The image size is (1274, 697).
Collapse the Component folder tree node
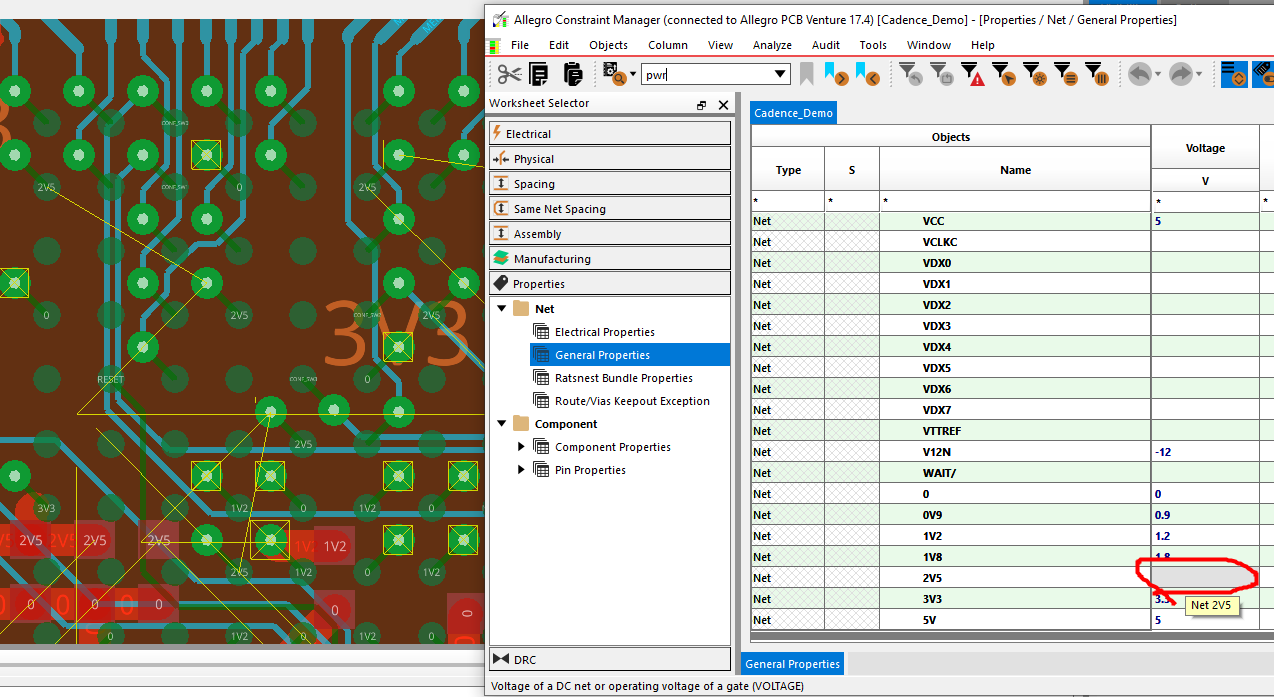[501, 423]
